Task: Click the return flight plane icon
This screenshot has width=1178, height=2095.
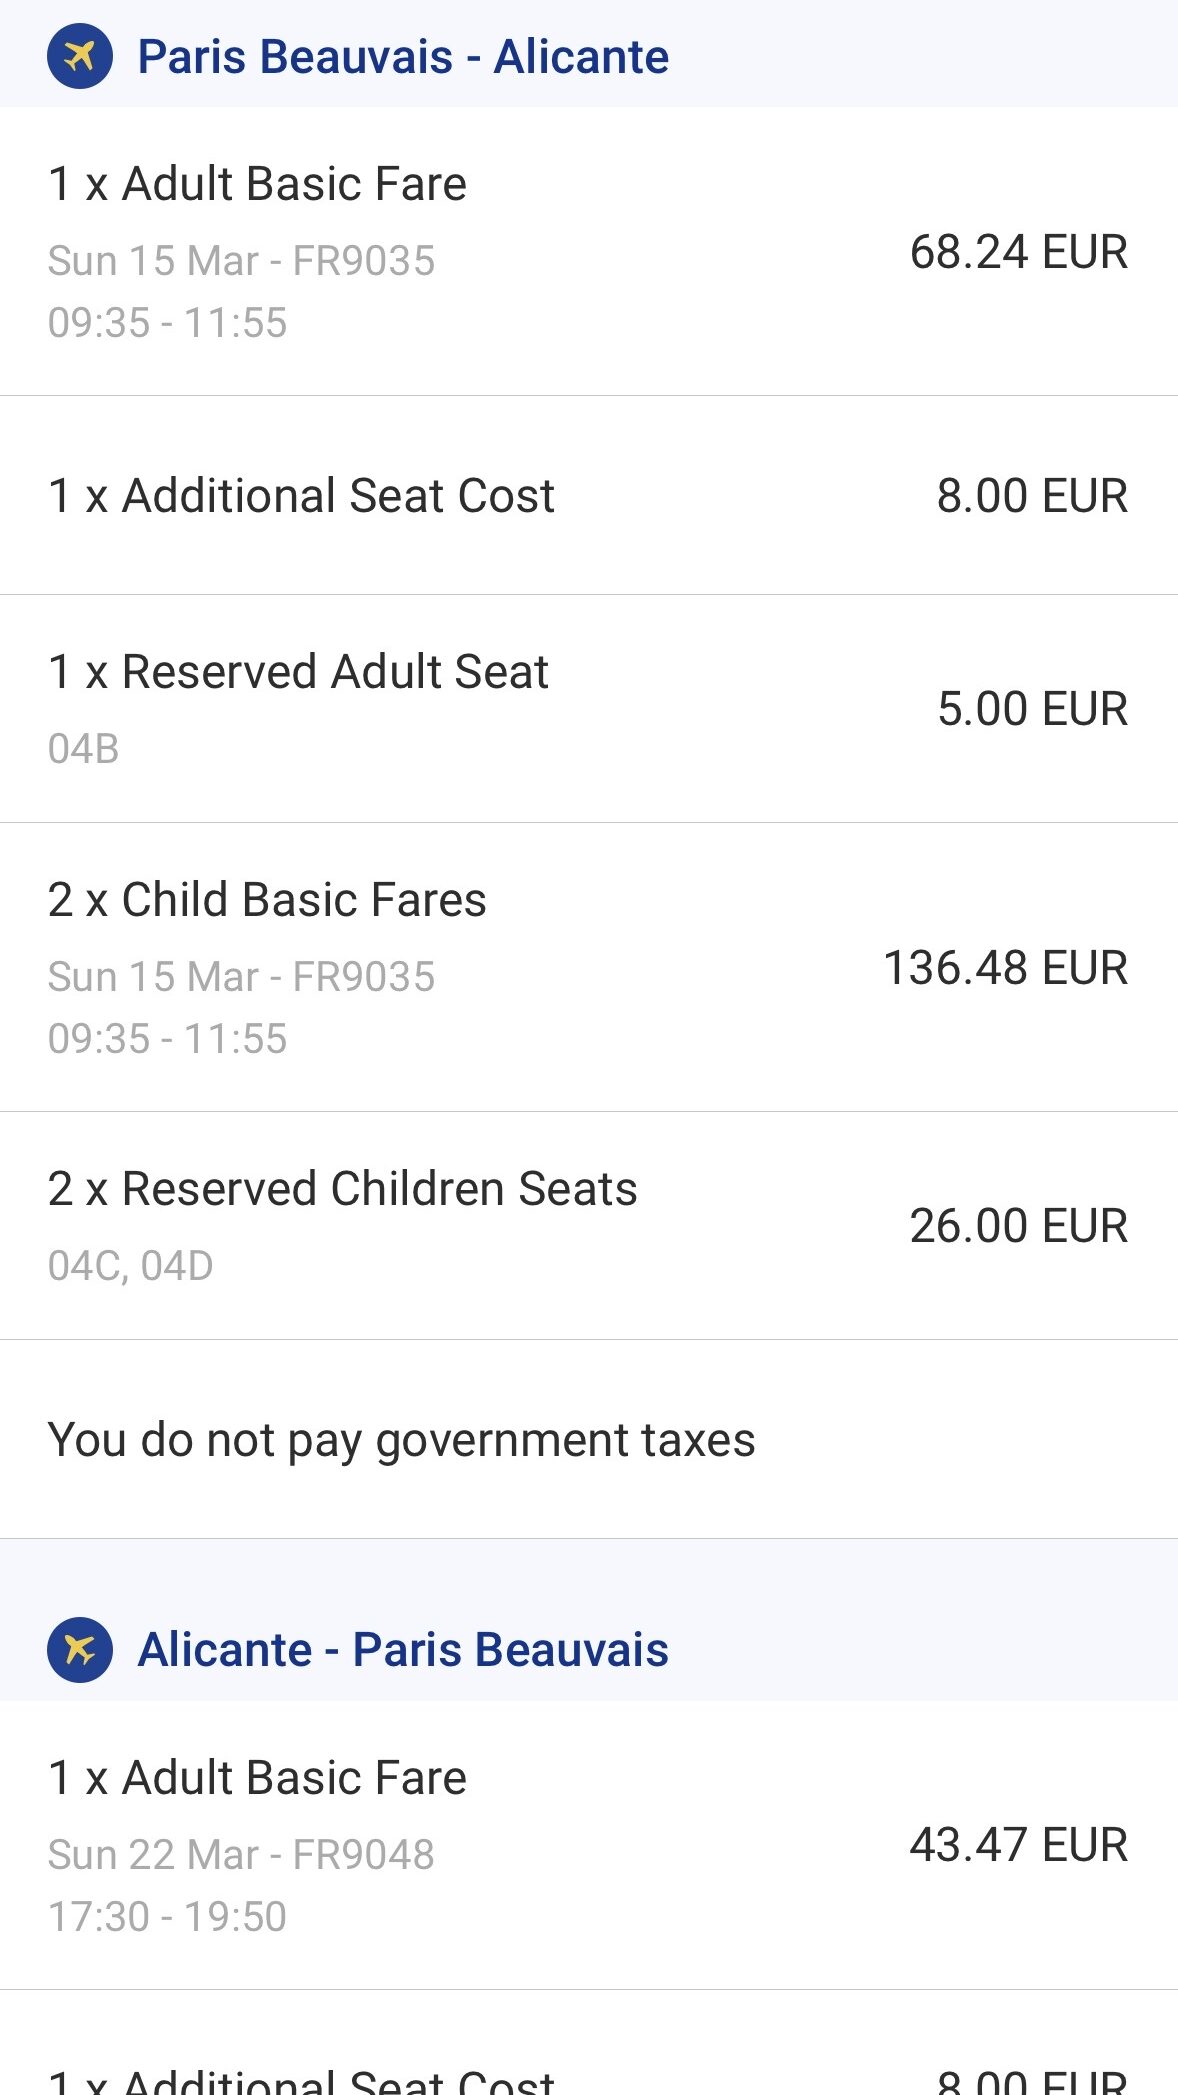Action: (x=79, y=1649)
